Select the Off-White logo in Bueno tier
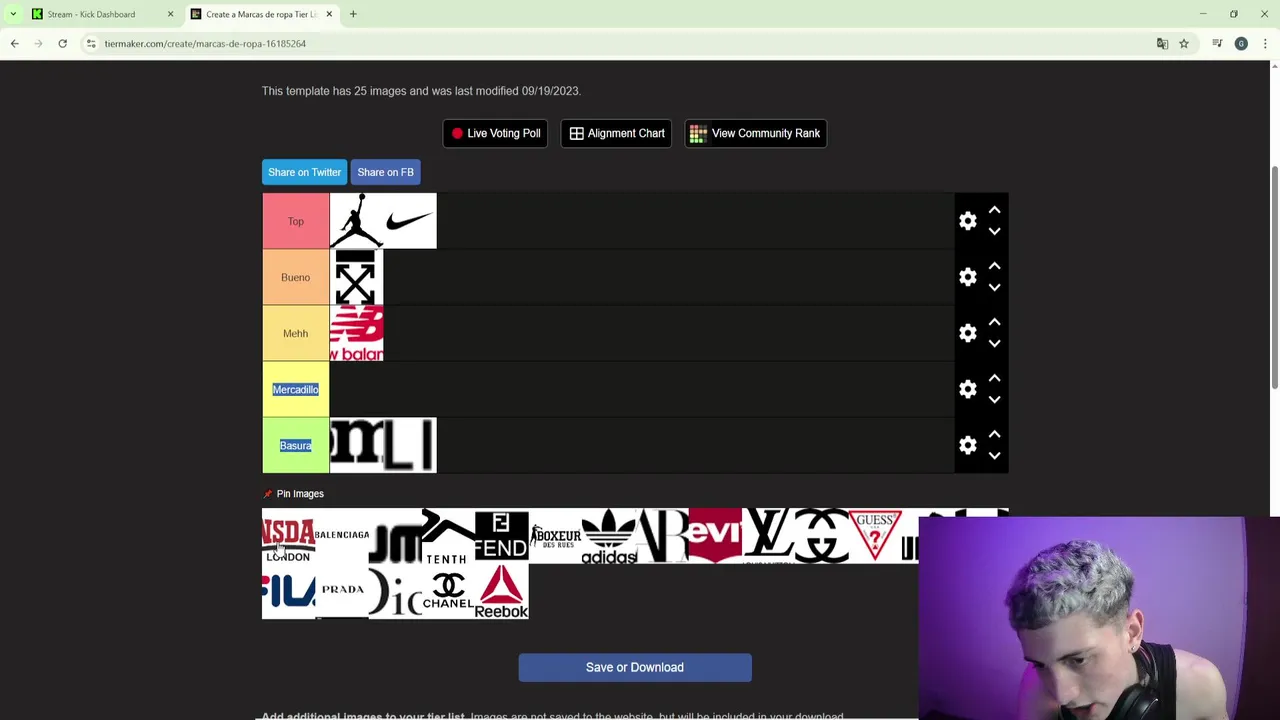 click(356, 277)
